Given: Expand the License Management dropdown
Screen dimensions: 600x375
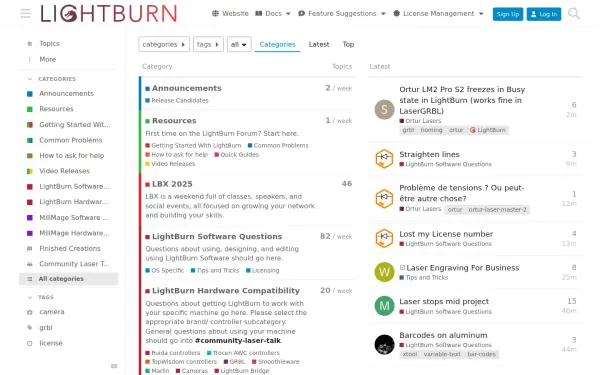Looking at the screenshot, I should tap(438, 13).
